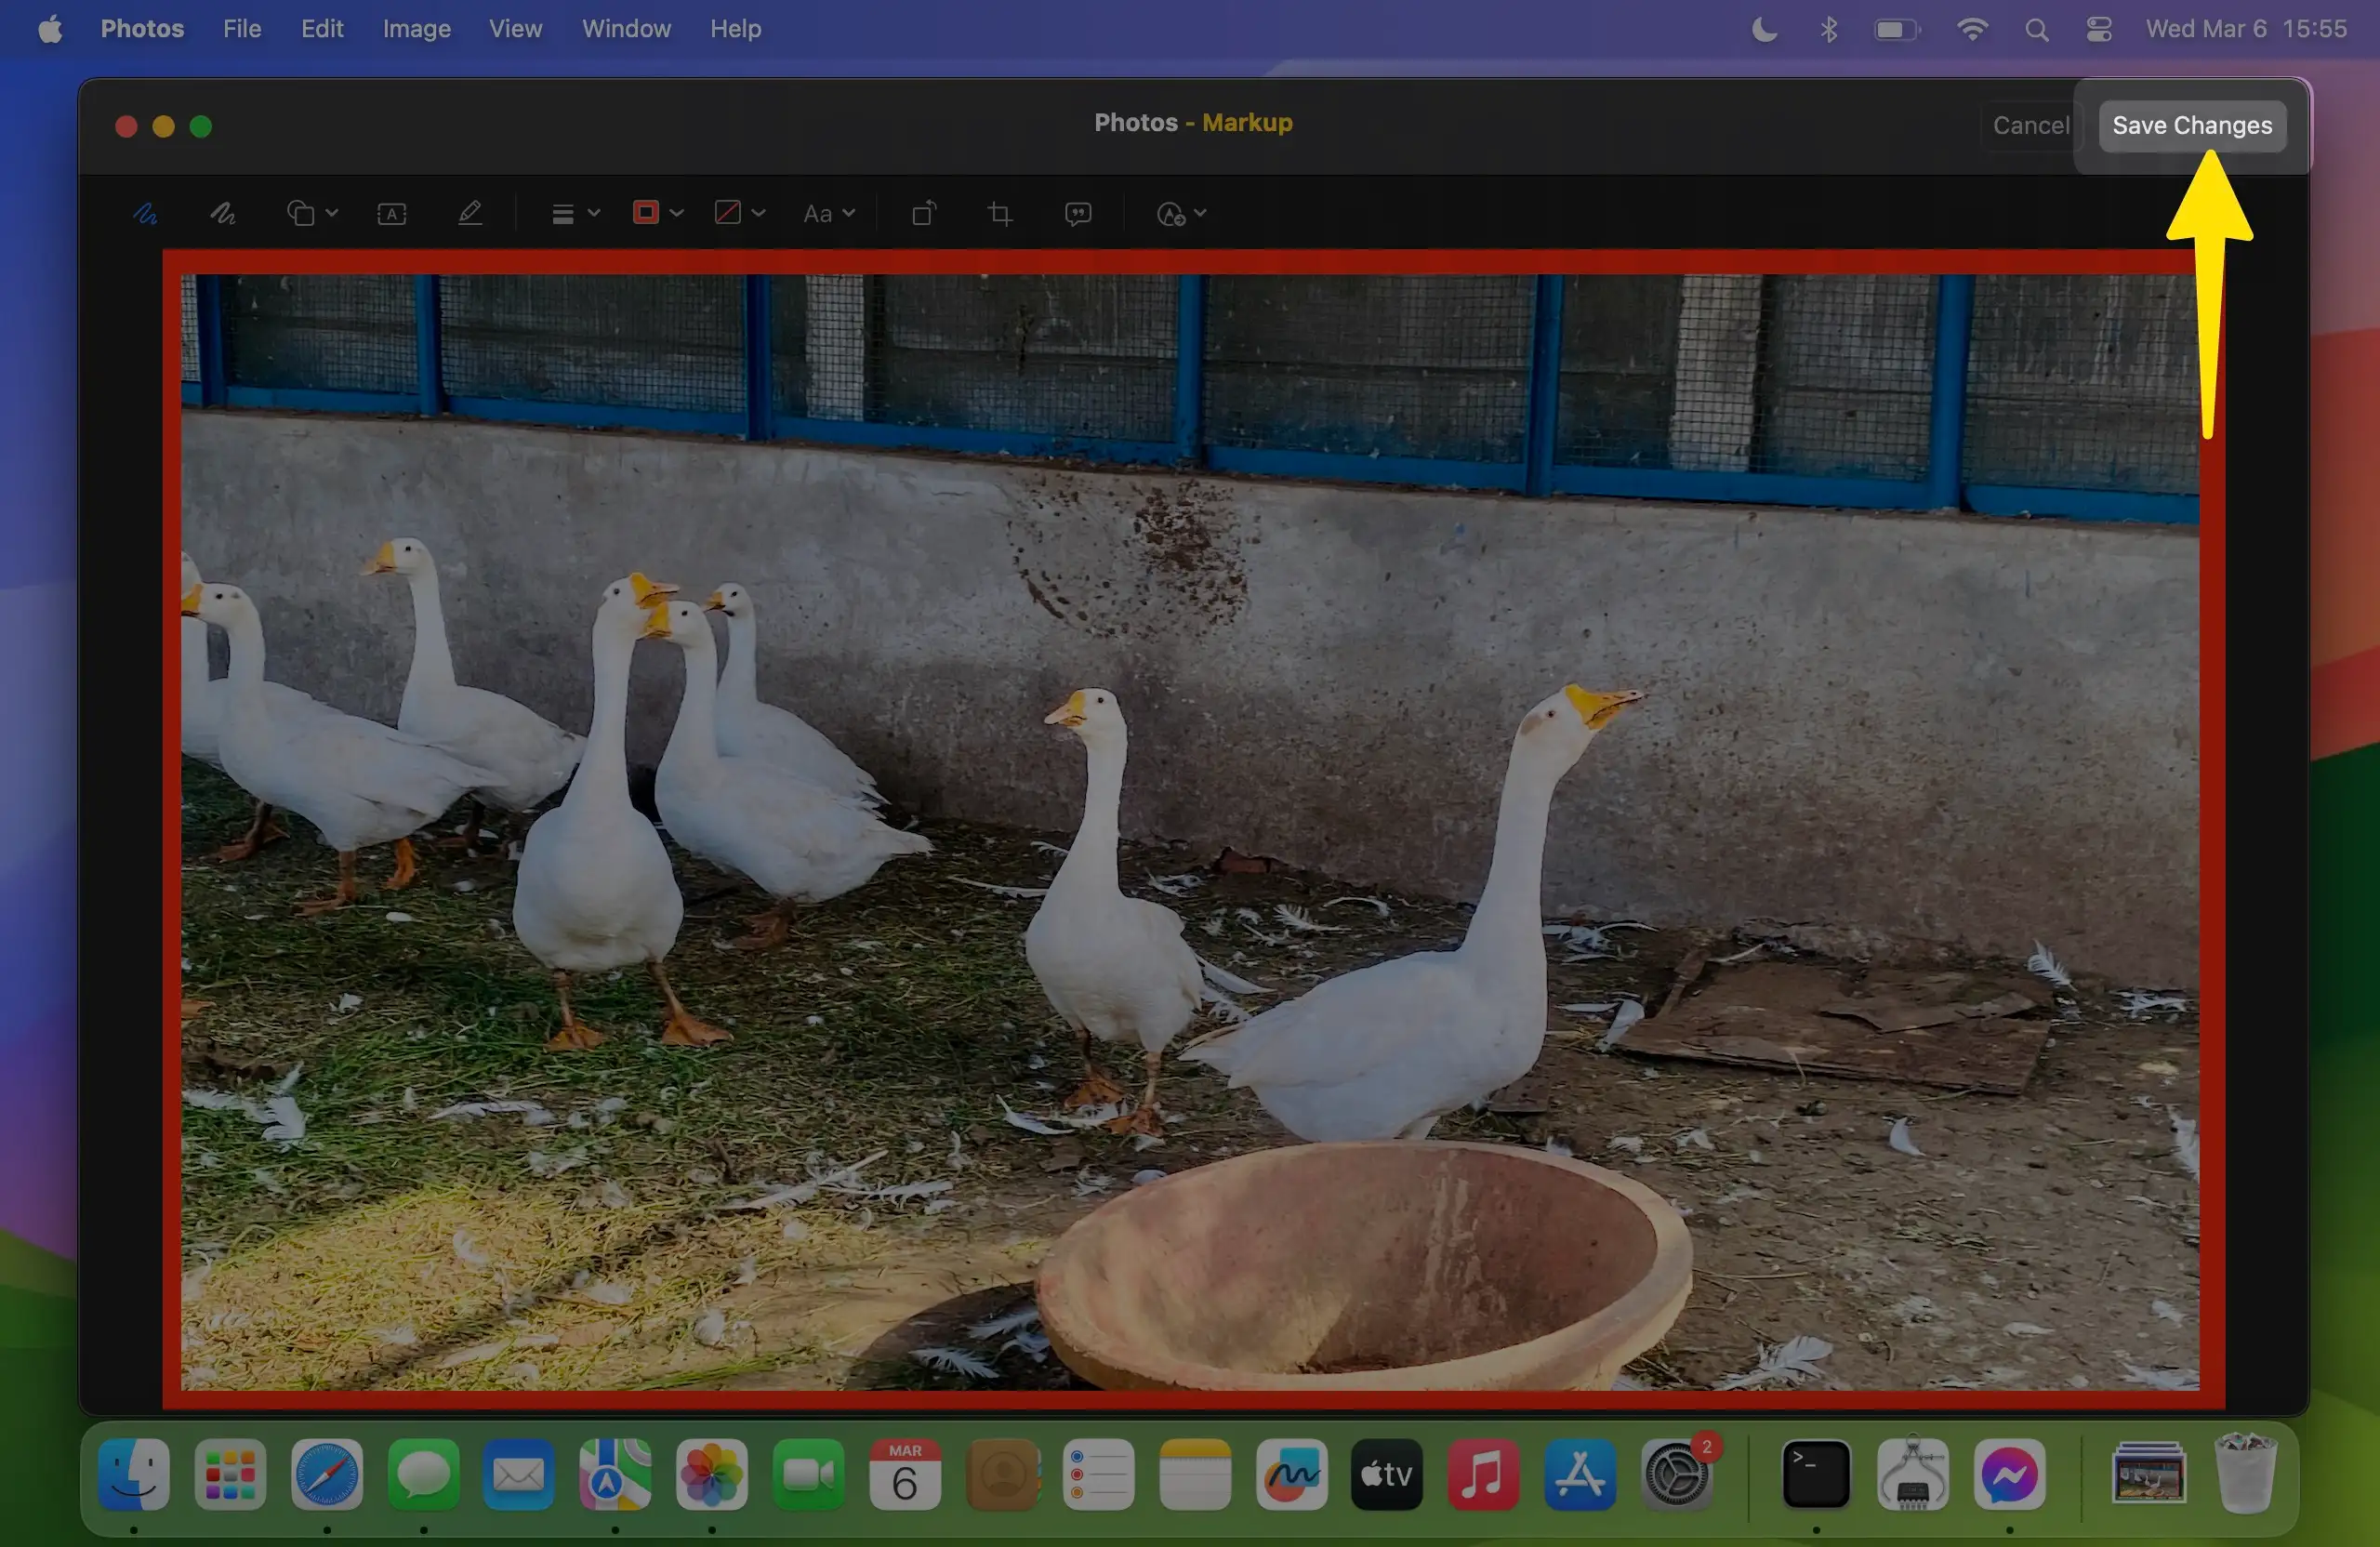
Task: Open Photos app in the Dock
Action: point(711,1474)
